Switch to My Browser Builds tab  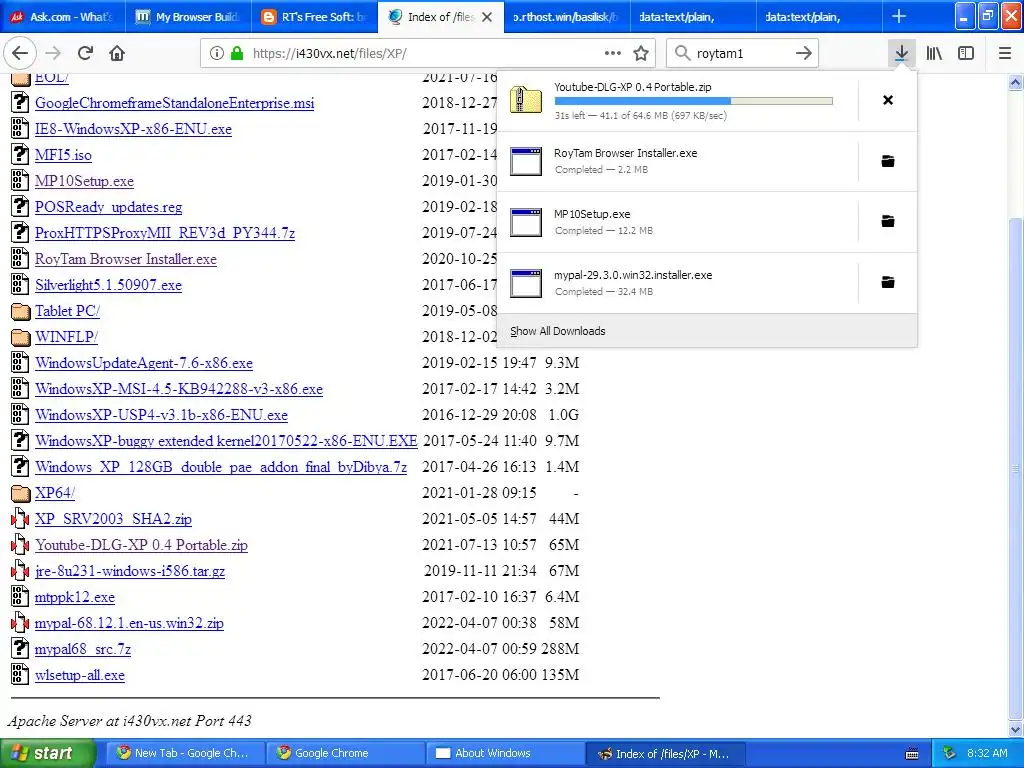click(x=188, y=17)
